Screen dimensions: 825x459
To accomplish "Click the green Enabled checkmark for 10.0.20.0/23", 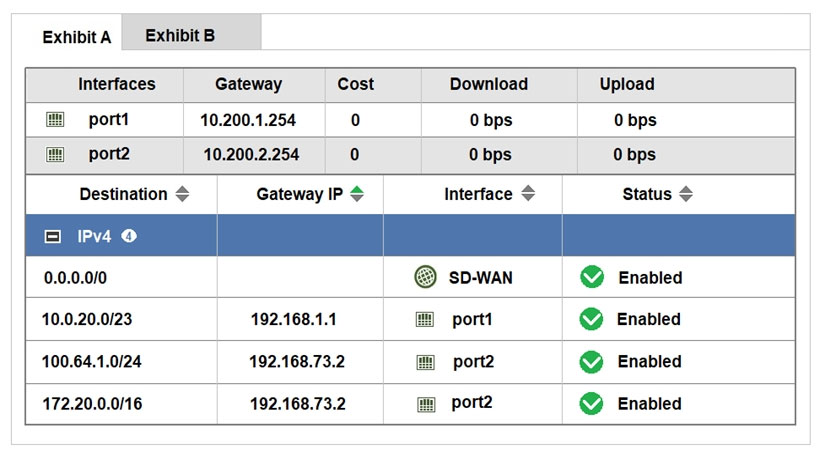I will tap(592, 320).
